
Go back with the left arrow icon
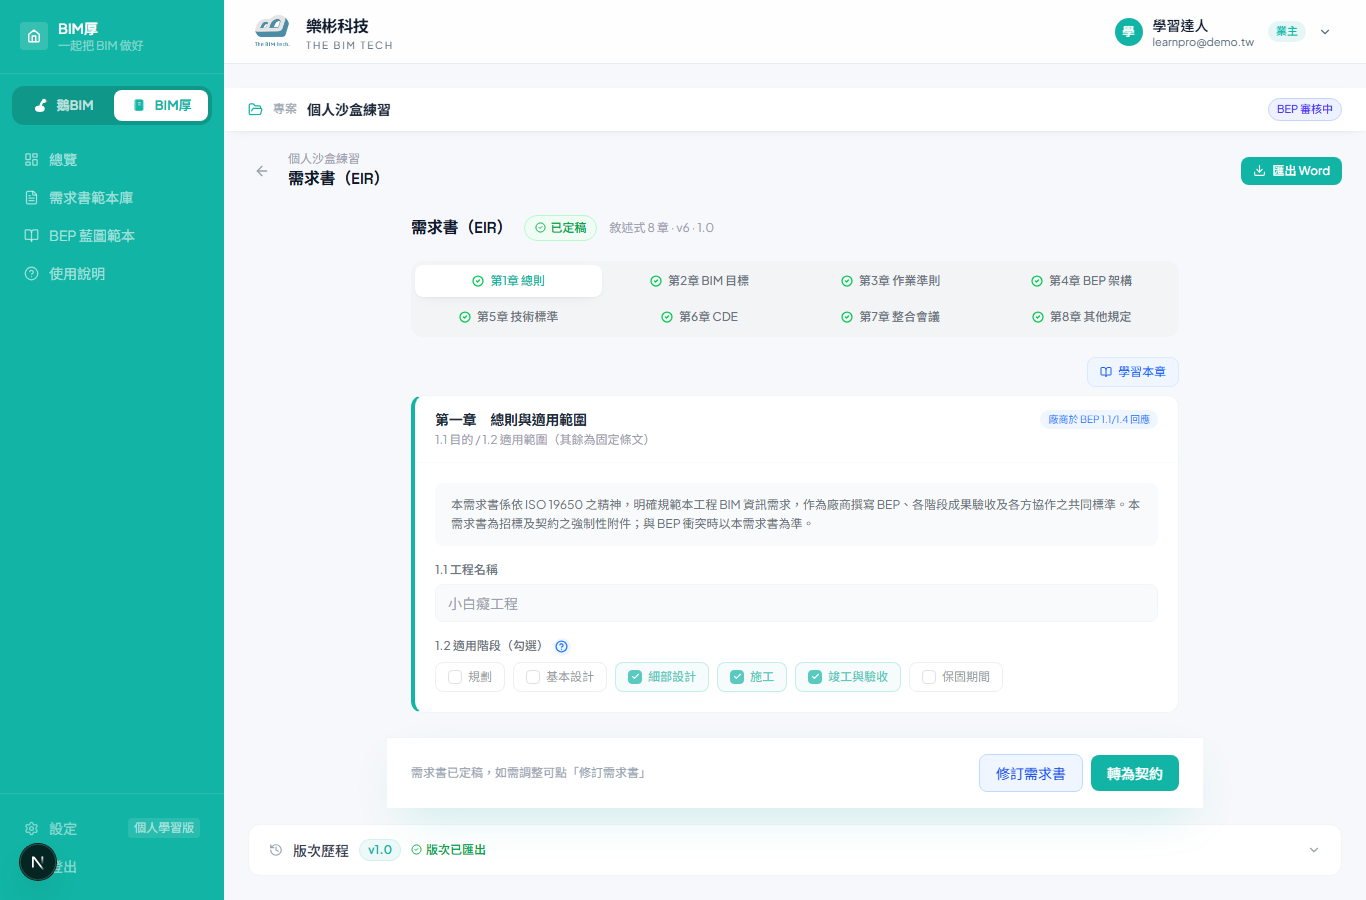click(x=262, y=171)
